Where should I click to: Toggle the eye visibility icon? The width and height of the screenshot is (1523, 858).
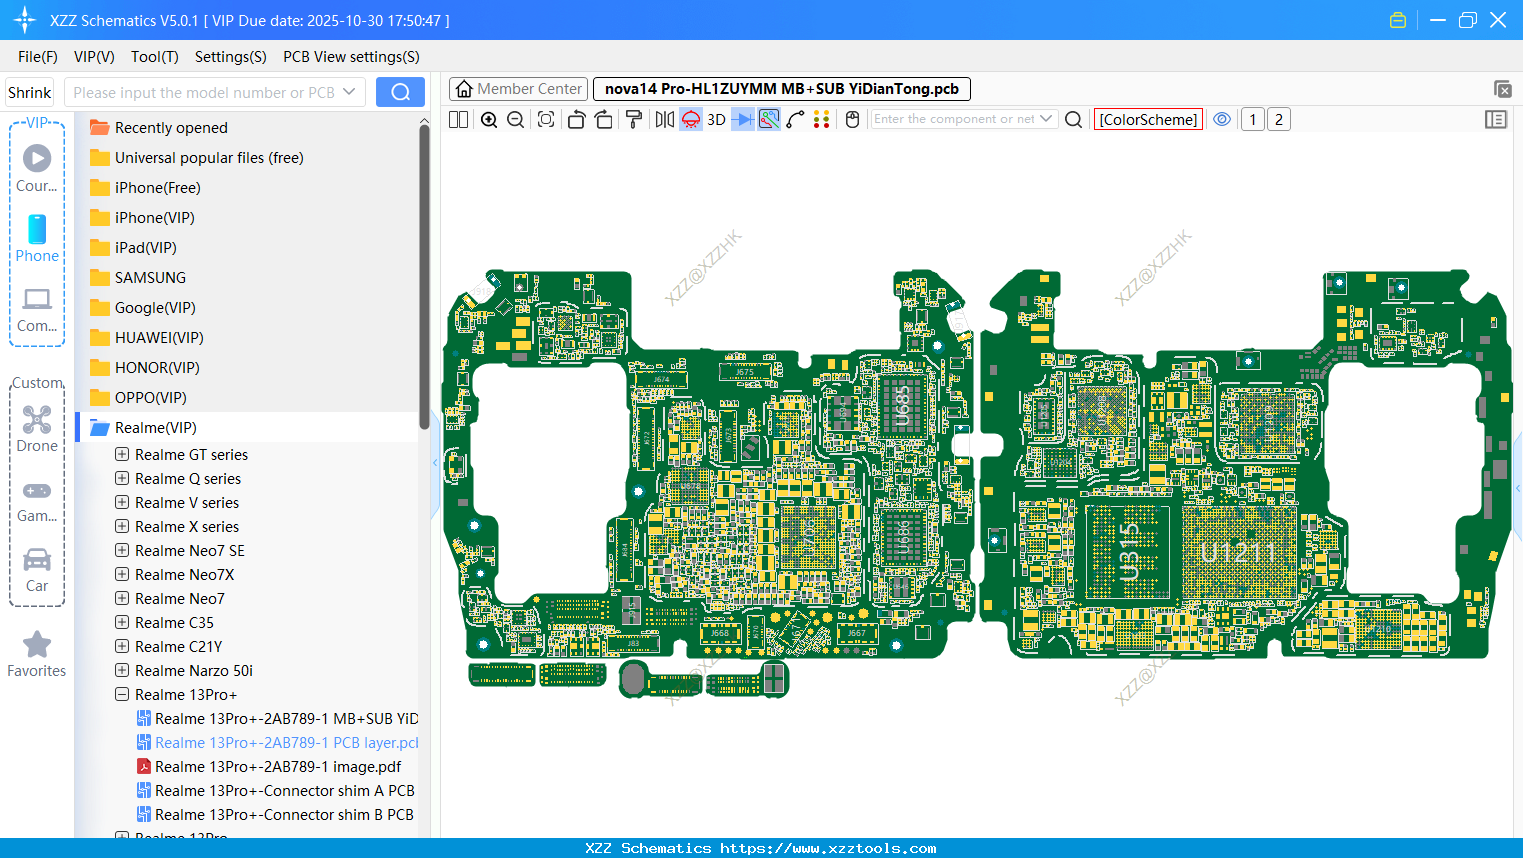pyautogui.click(x=1222, y=119)
